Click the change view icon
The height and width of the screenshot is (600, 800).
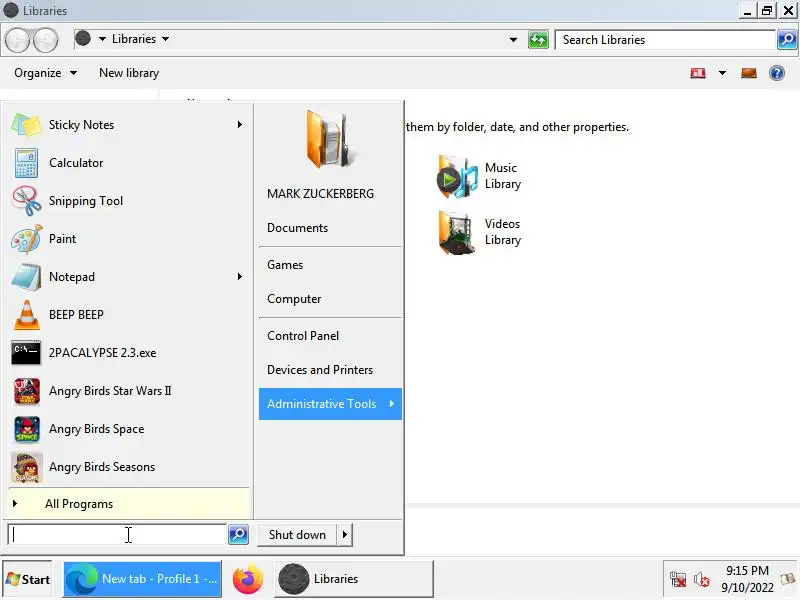point(698,73)
